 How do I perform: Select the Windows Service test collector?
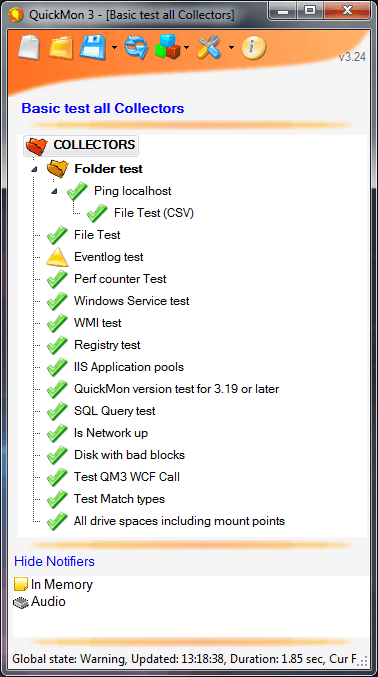132,301
